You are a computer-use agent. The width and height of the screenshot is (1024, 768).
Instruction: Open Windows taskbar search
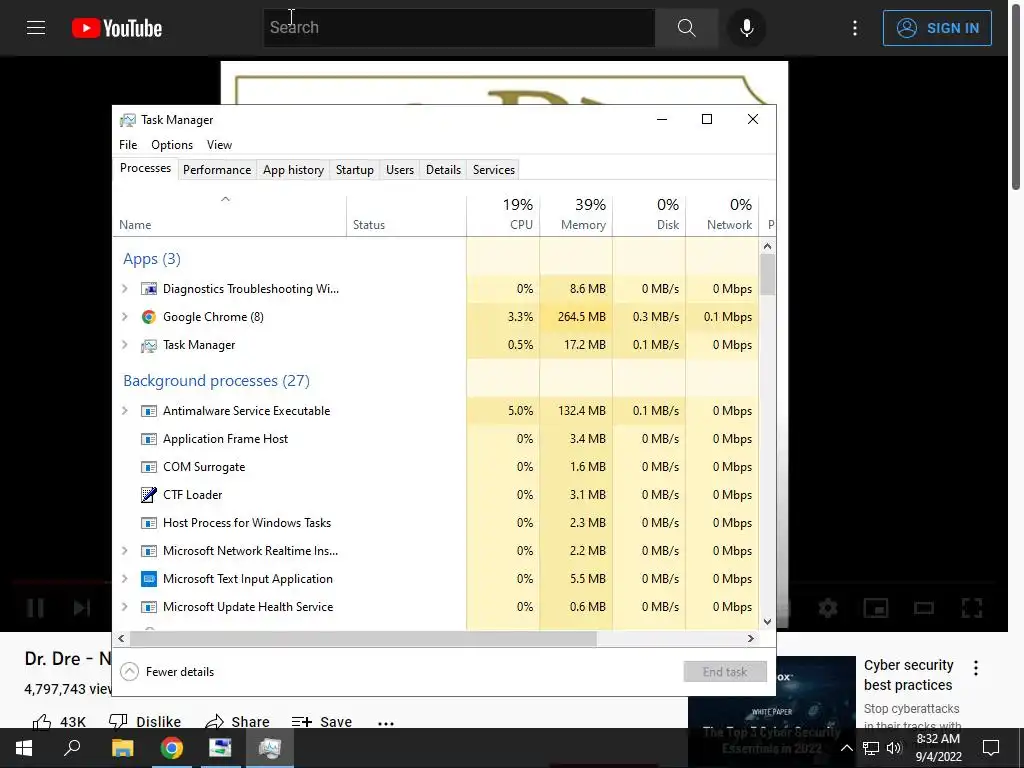(72, 748)
